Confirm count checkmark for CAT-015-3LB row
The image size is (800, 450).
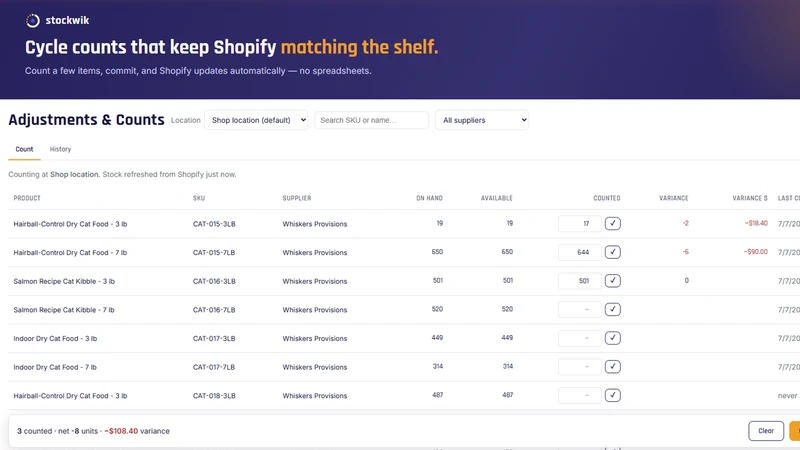coord(613,223)
